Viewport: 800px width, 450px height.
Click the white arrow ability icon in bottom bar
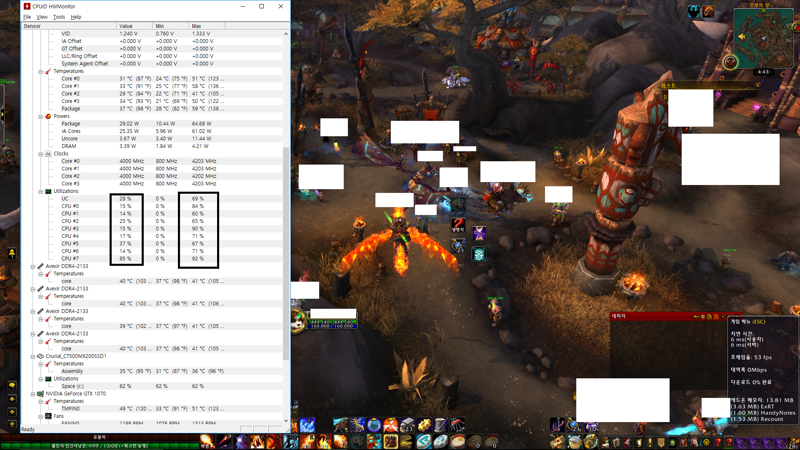click(x=424, y=441)
